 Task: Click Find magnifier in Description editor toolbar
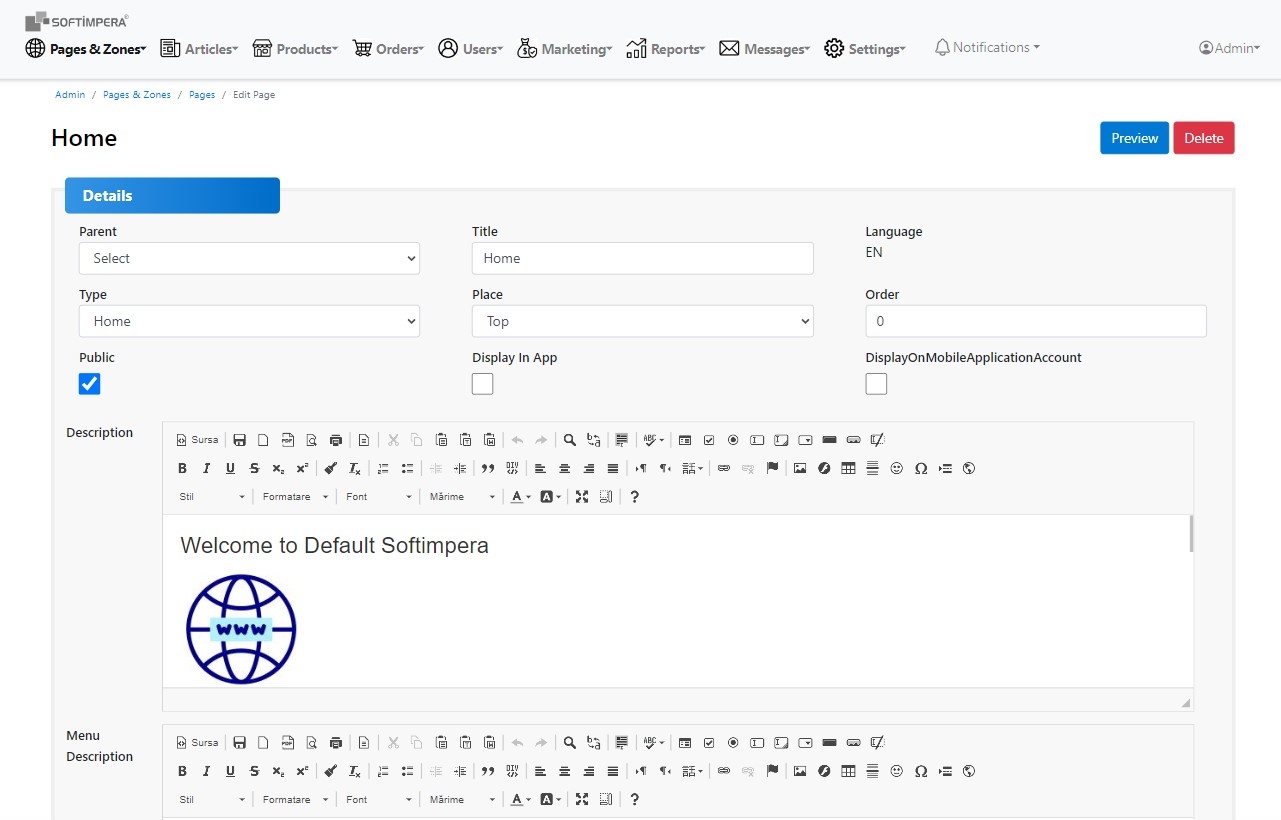coord(569,440)
